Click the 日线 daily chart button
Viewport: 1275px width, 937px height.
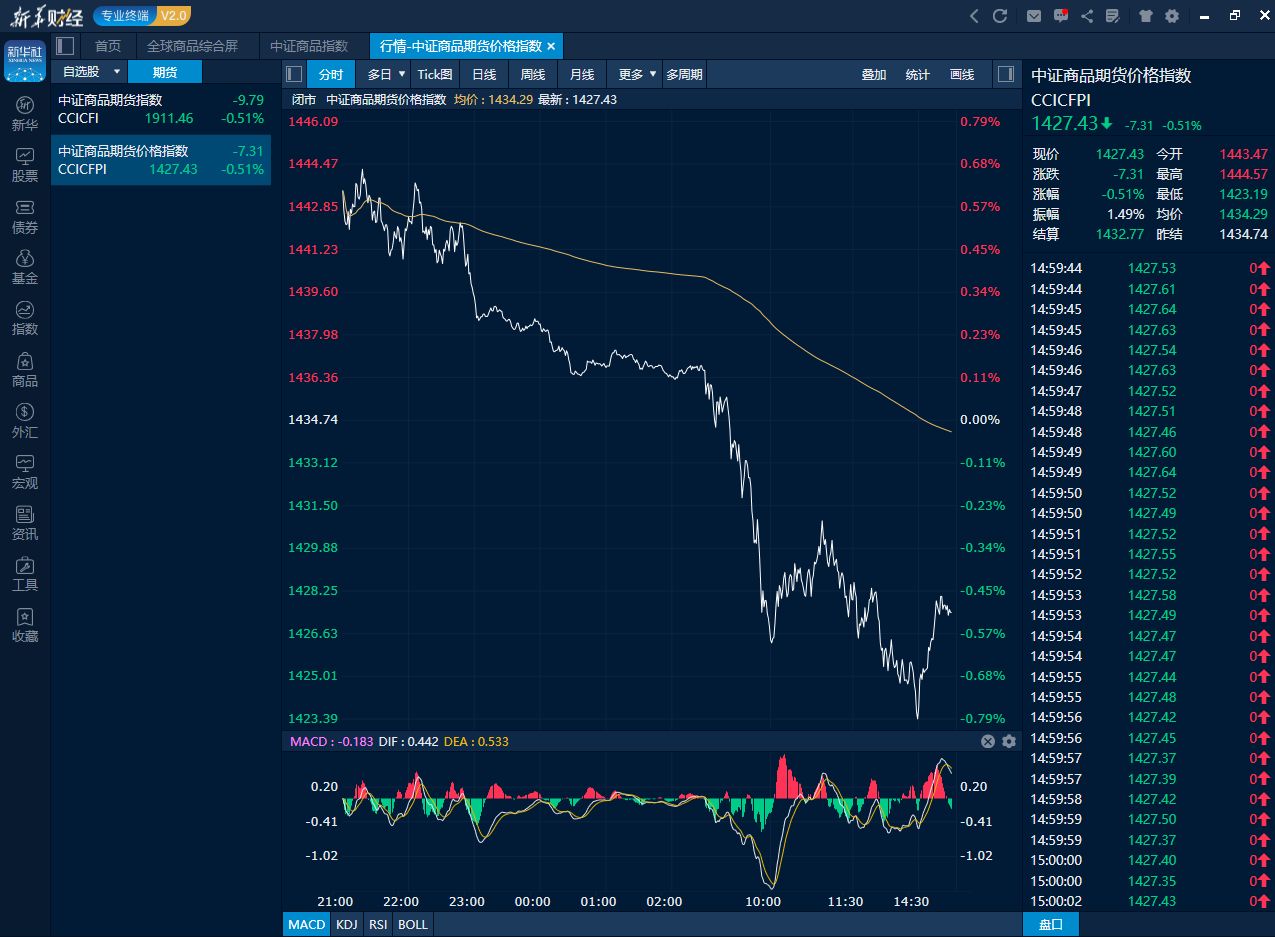coord(484,74)
